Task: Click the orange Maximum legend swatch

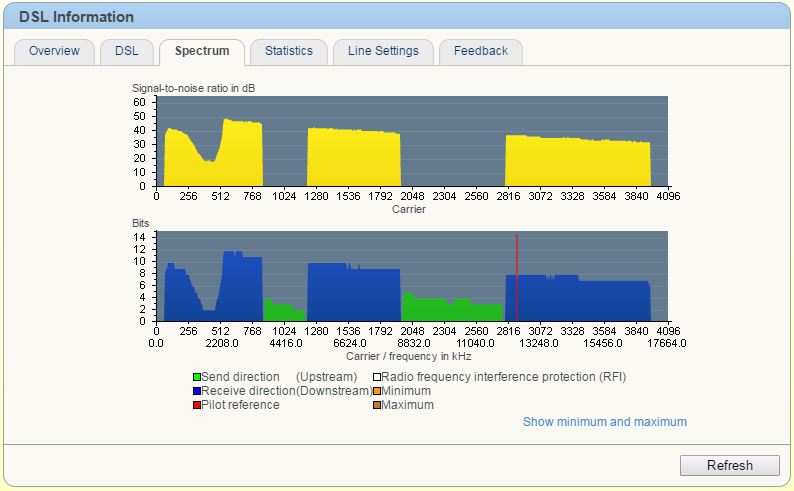Action: 377,406
